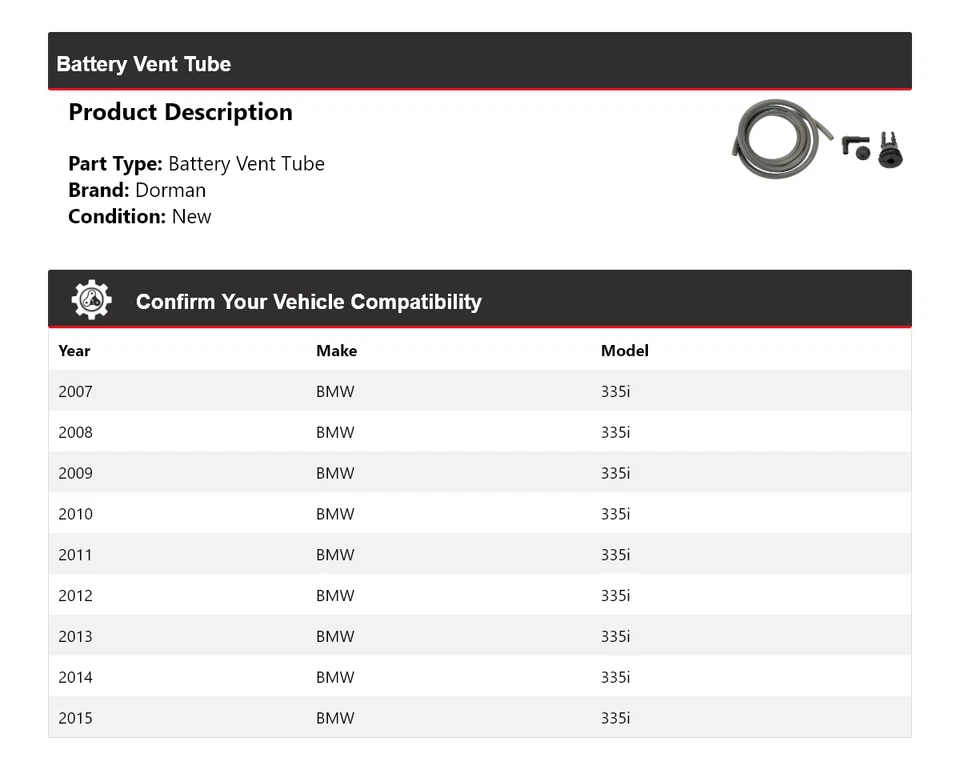The image size is (960, 770).
Task: Select the Make column header
Action: coord(336,351)
